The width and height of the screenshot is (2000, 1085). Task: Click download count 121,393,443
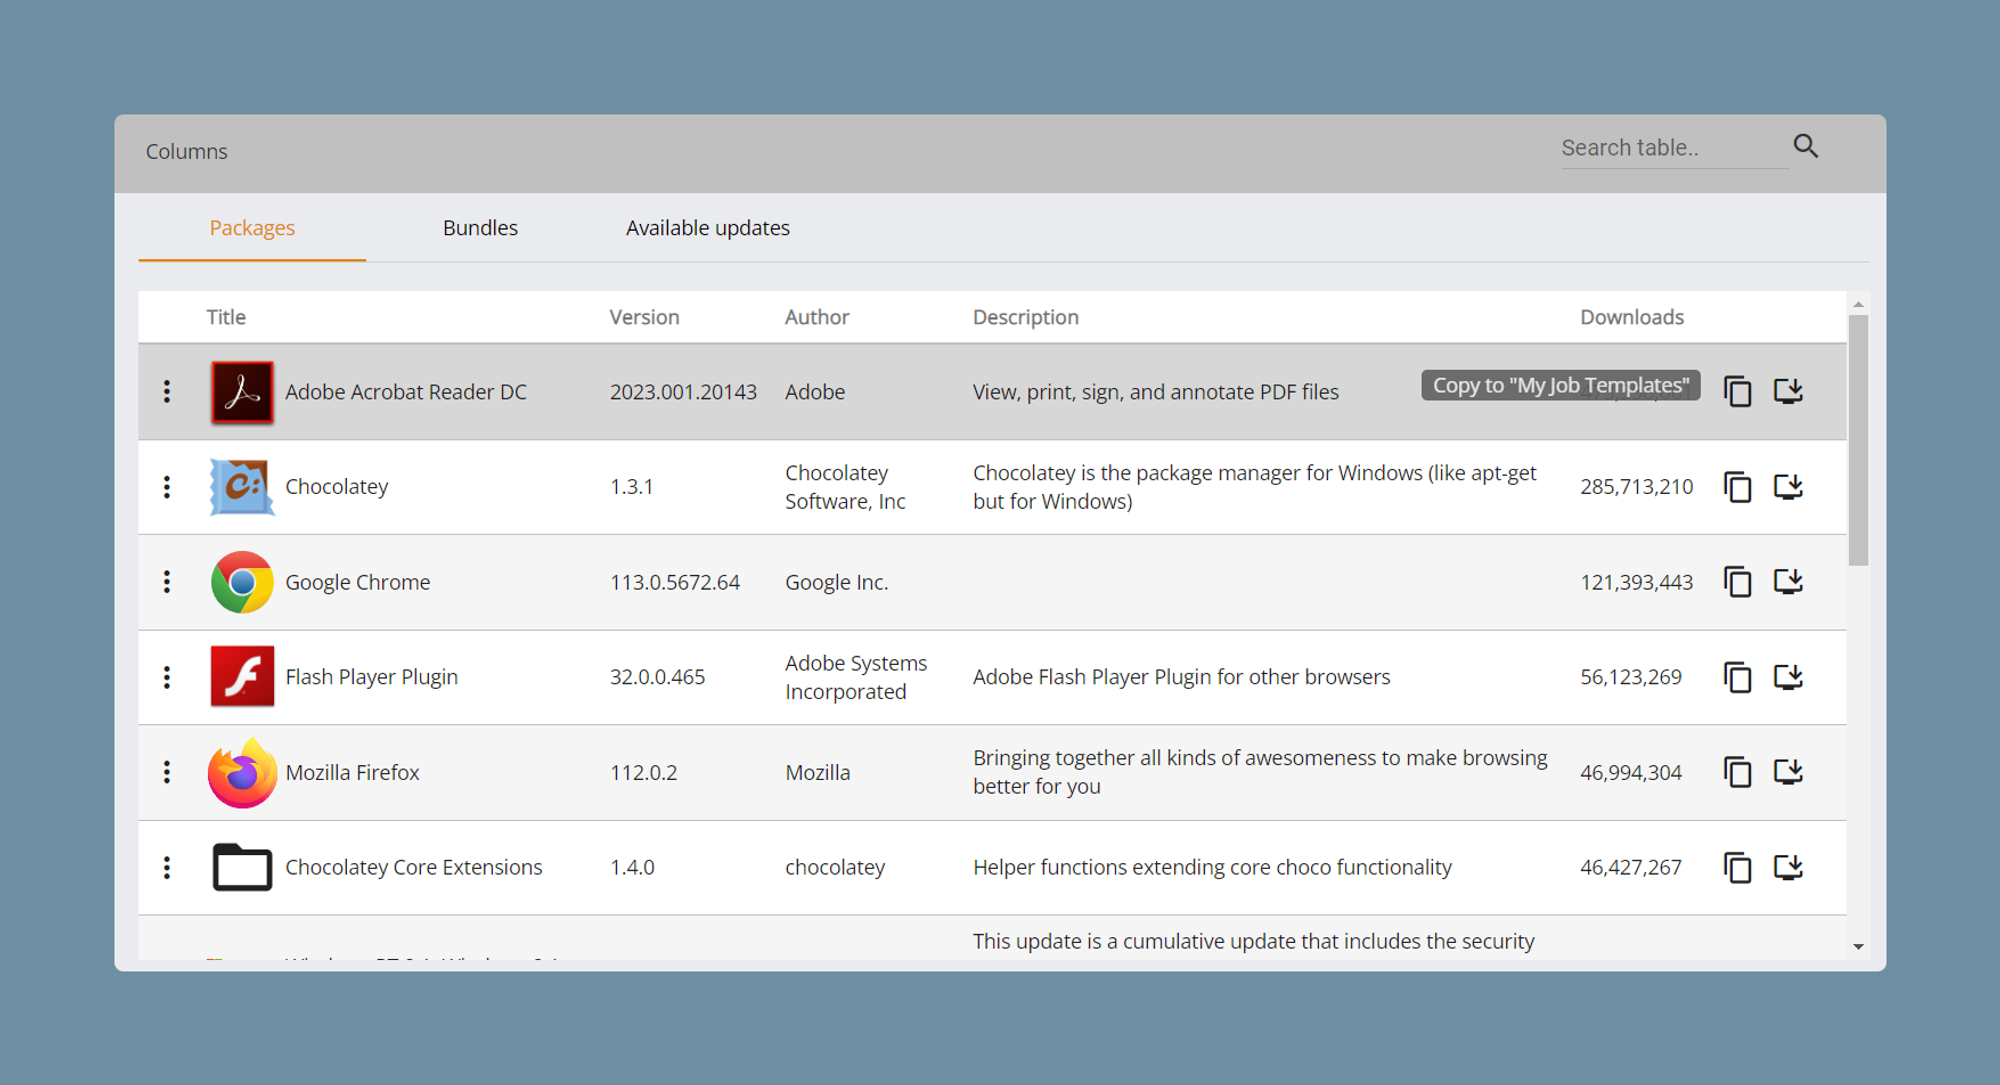pos(1637,582)
